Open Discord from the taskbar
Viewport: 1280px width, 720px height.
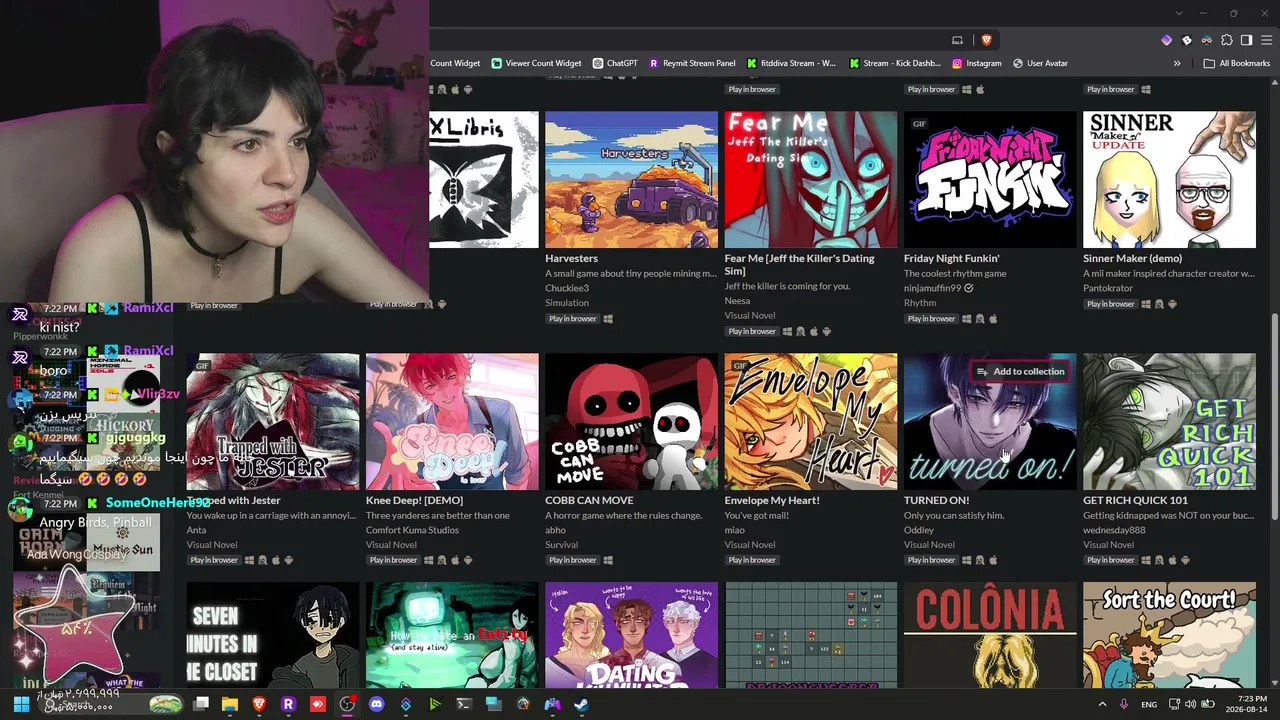[x=376, y=704]
